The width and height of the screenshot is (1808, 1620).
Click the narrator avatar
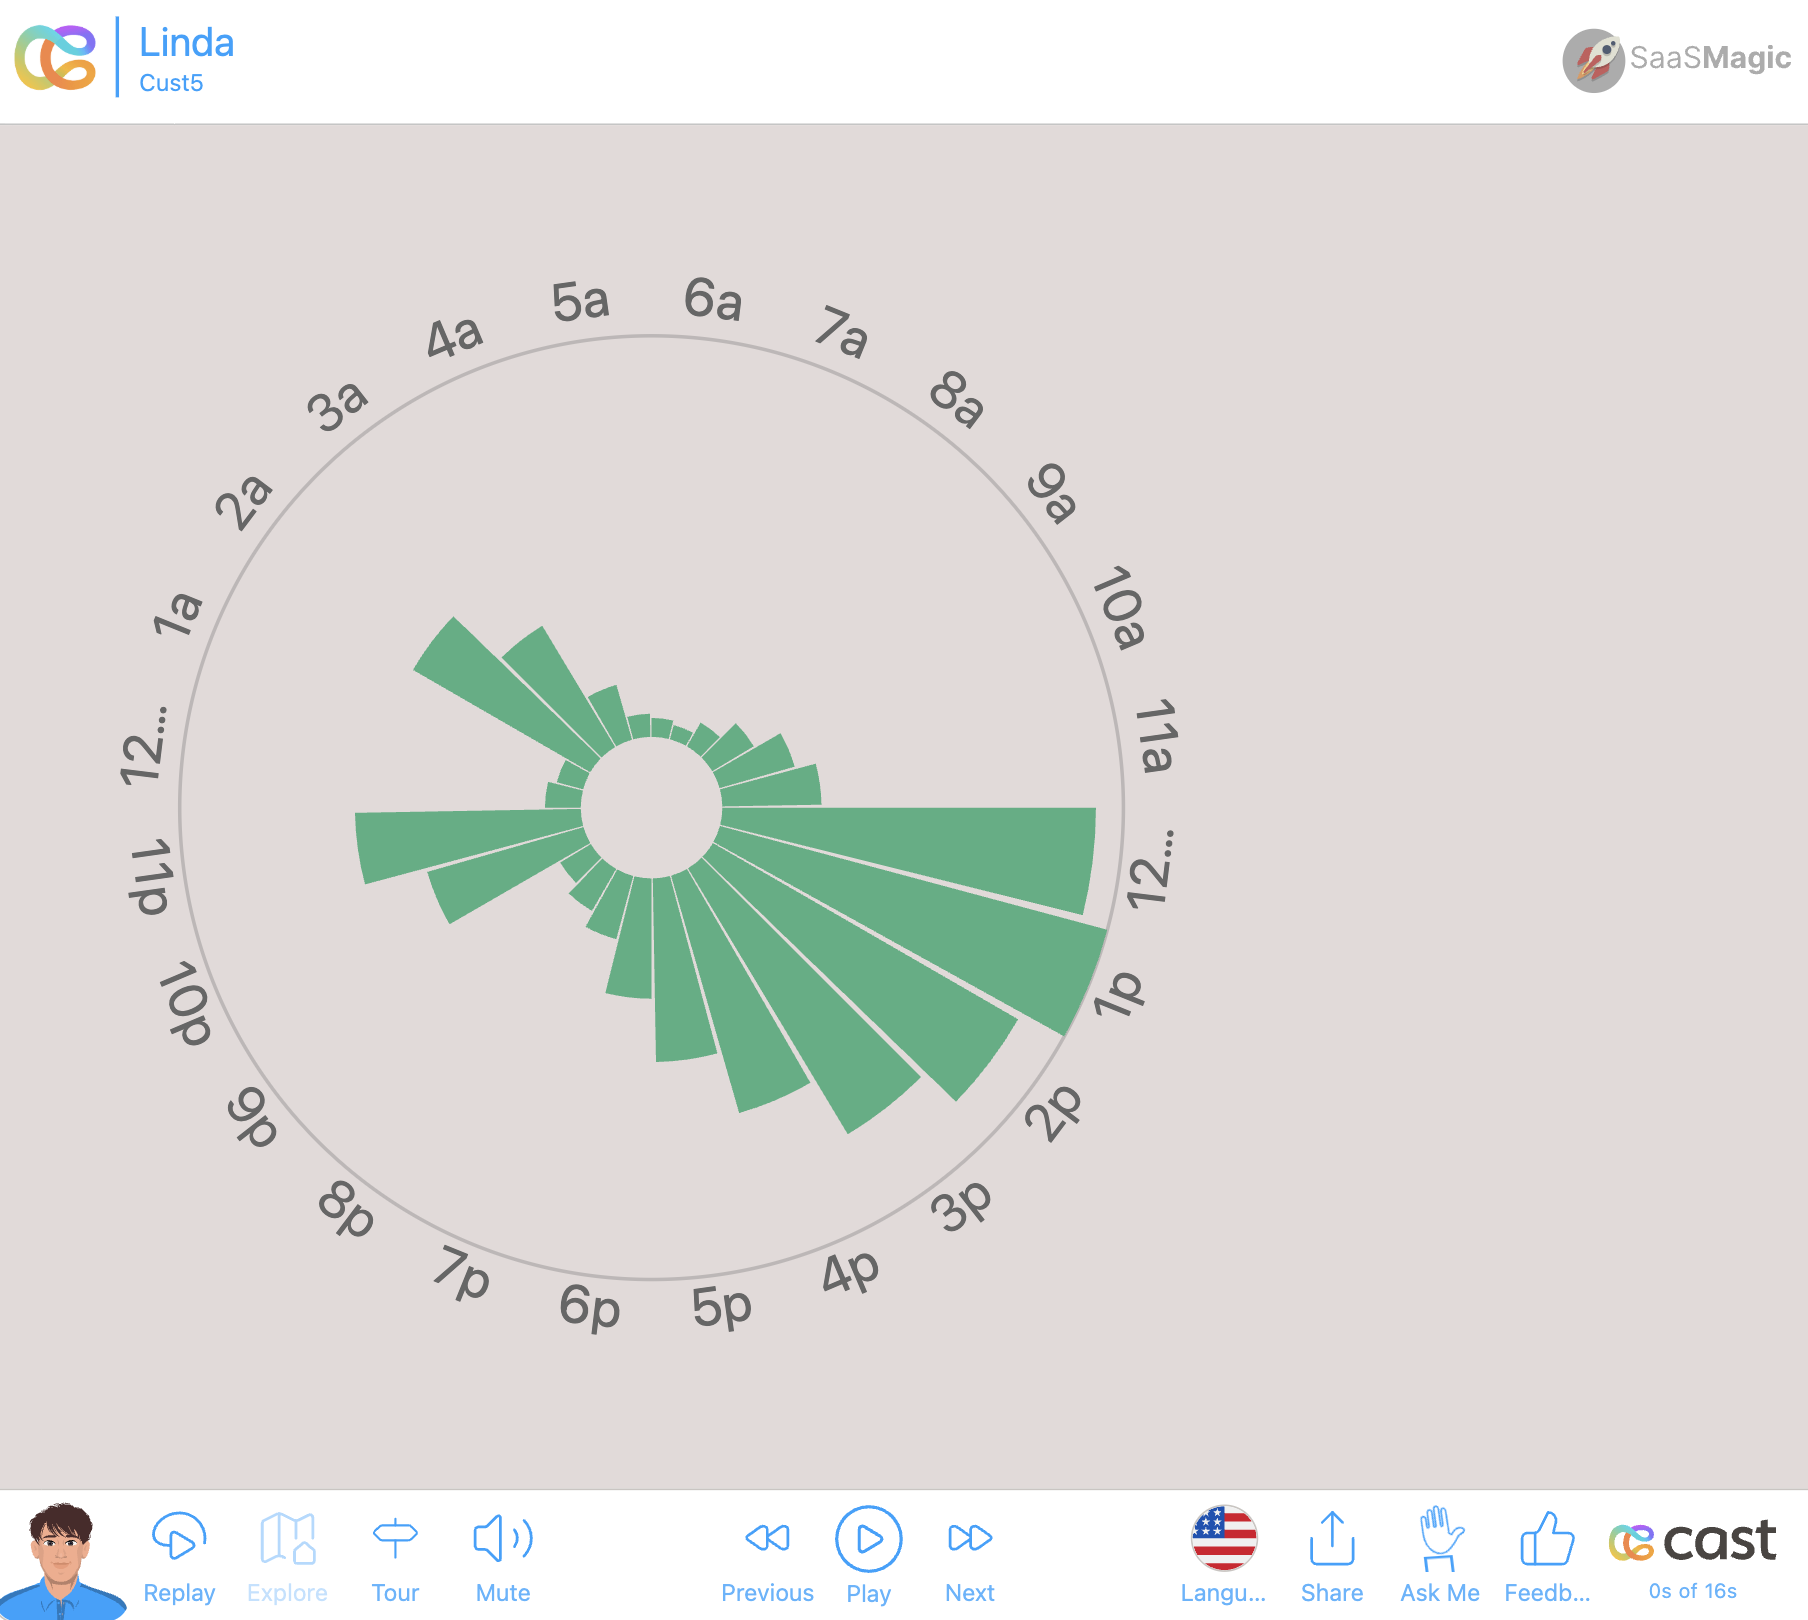click(x=61, y=1558)
